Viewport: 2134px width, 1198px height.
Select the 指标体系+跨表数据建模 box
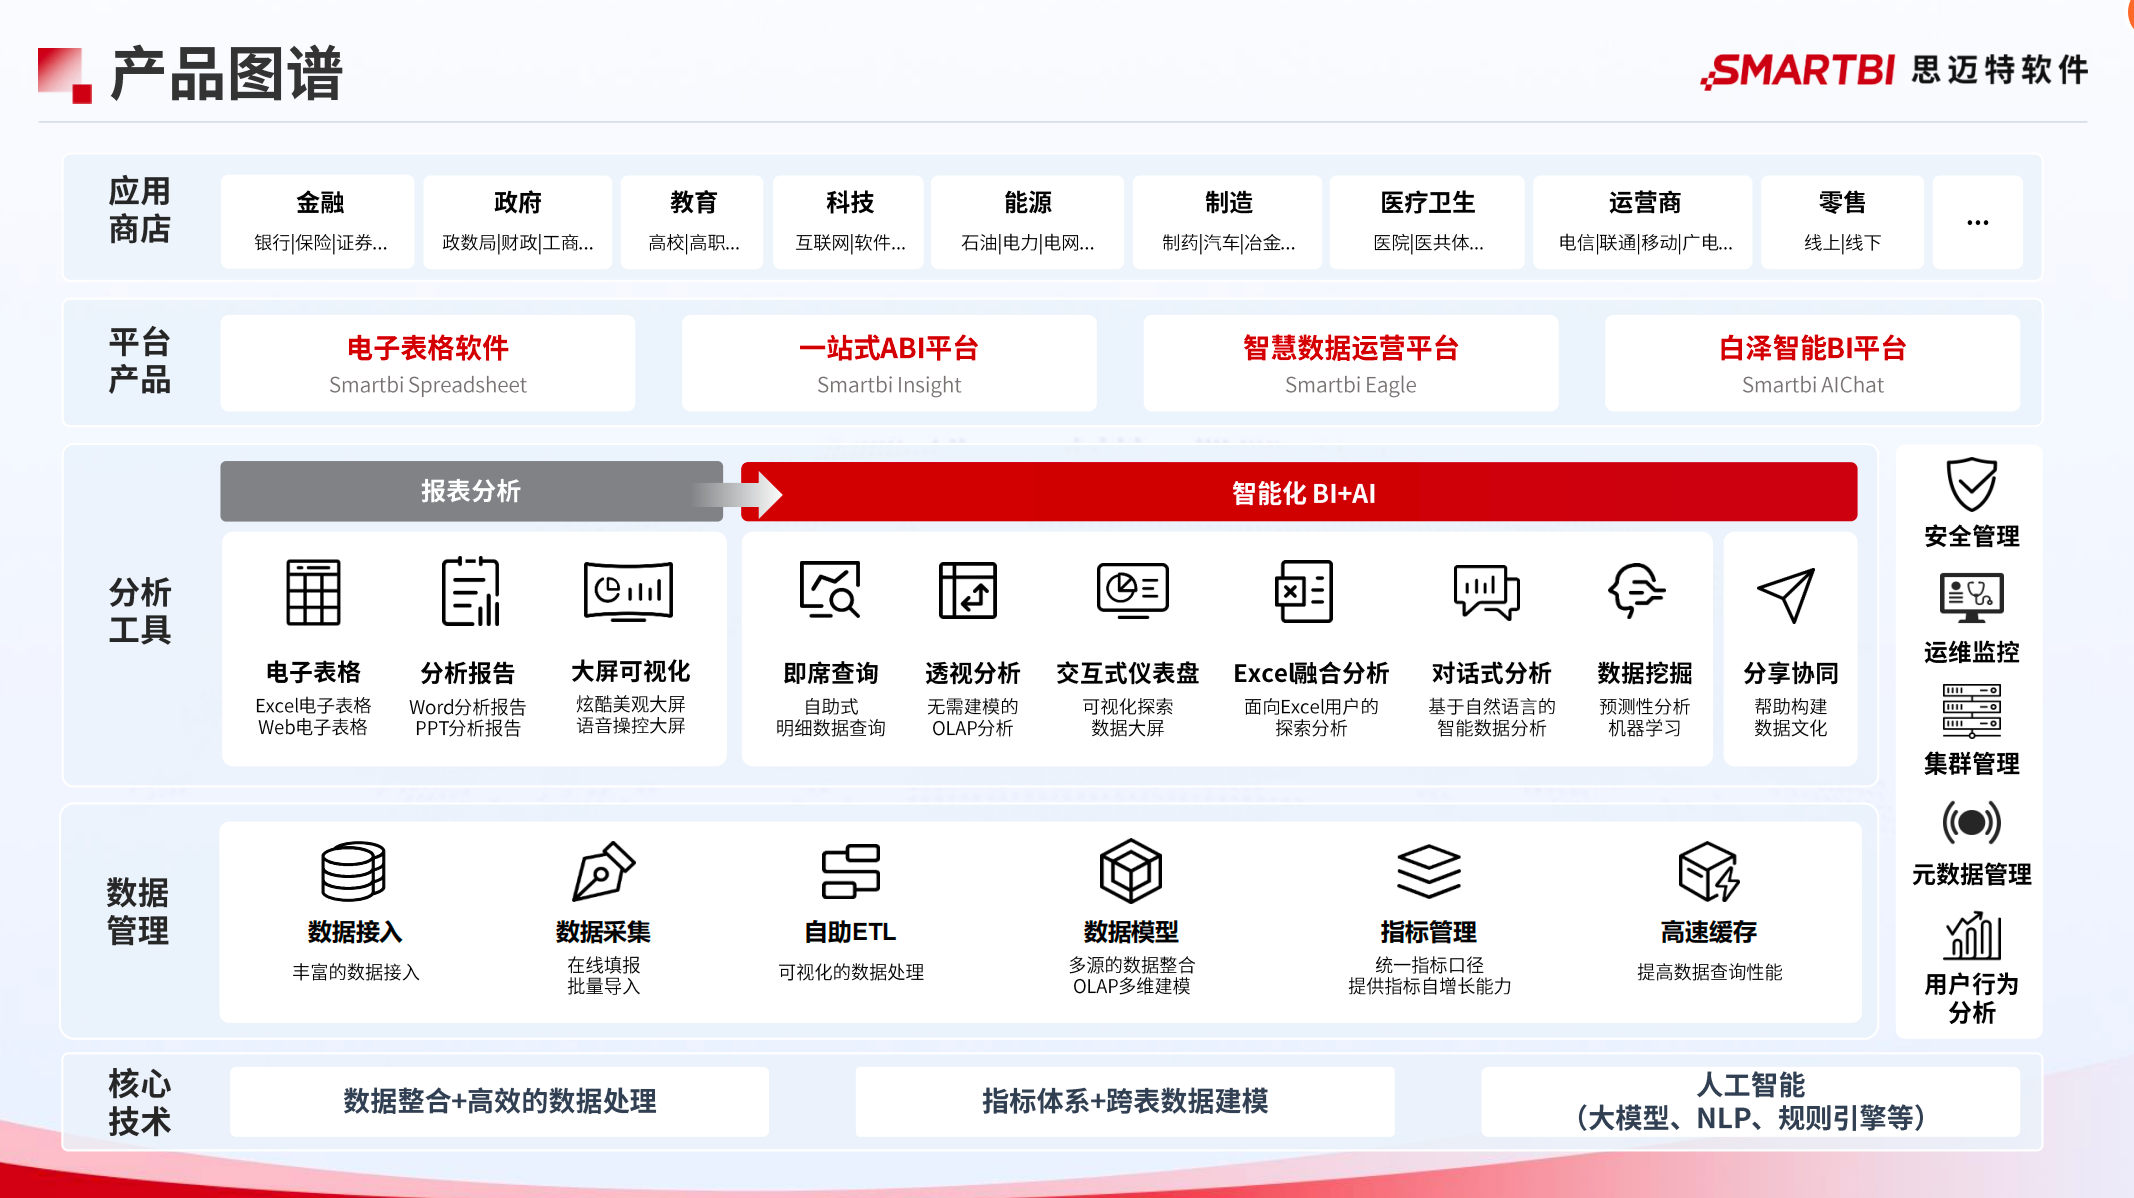pyautogui.click(x=1125, y=1101)
